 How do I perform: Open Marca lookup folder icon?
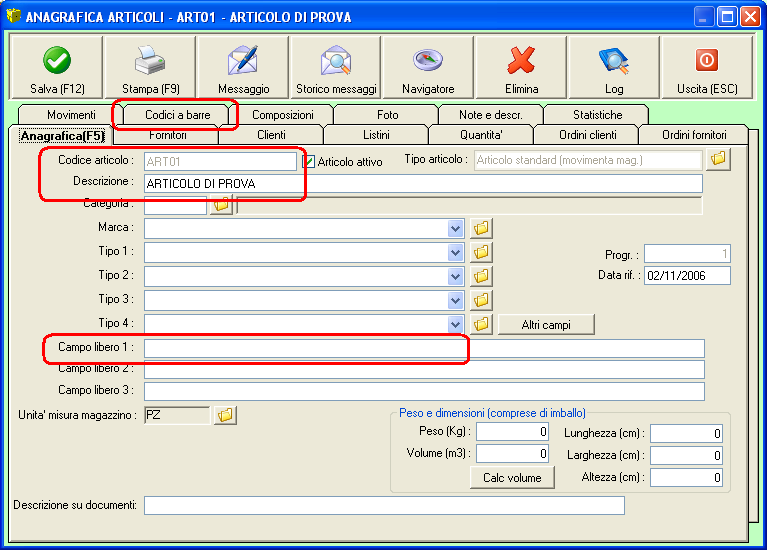pyautogui.click(x=481, y=228)
